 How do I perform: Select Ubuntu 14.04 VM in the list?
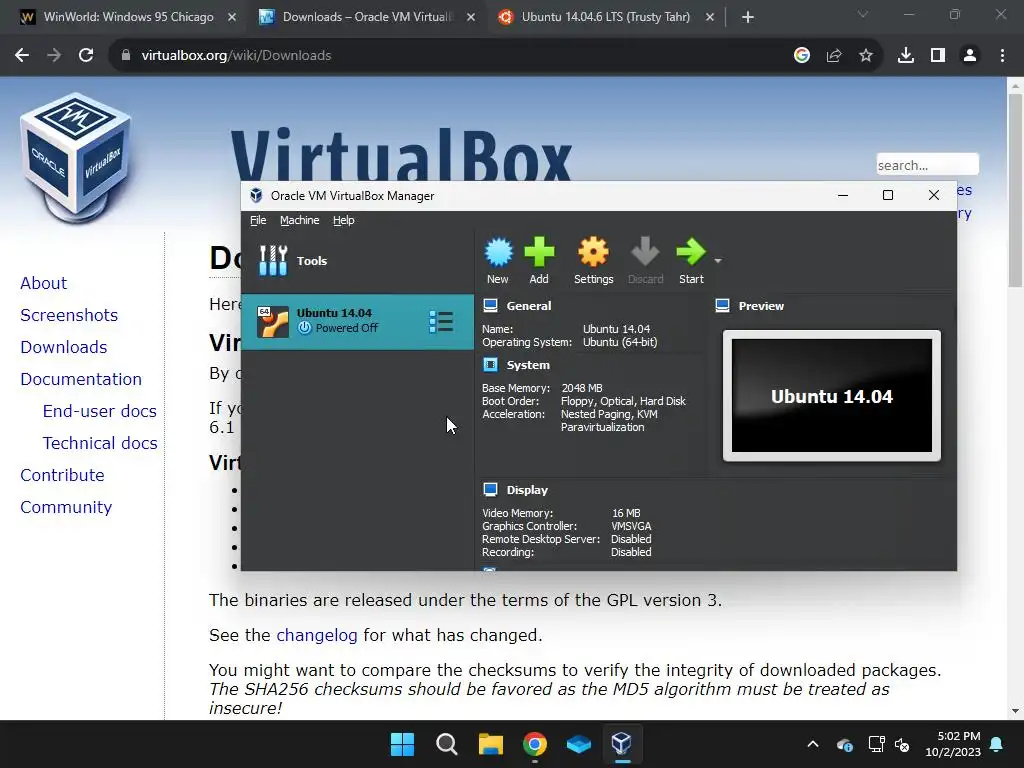(357, 321)
